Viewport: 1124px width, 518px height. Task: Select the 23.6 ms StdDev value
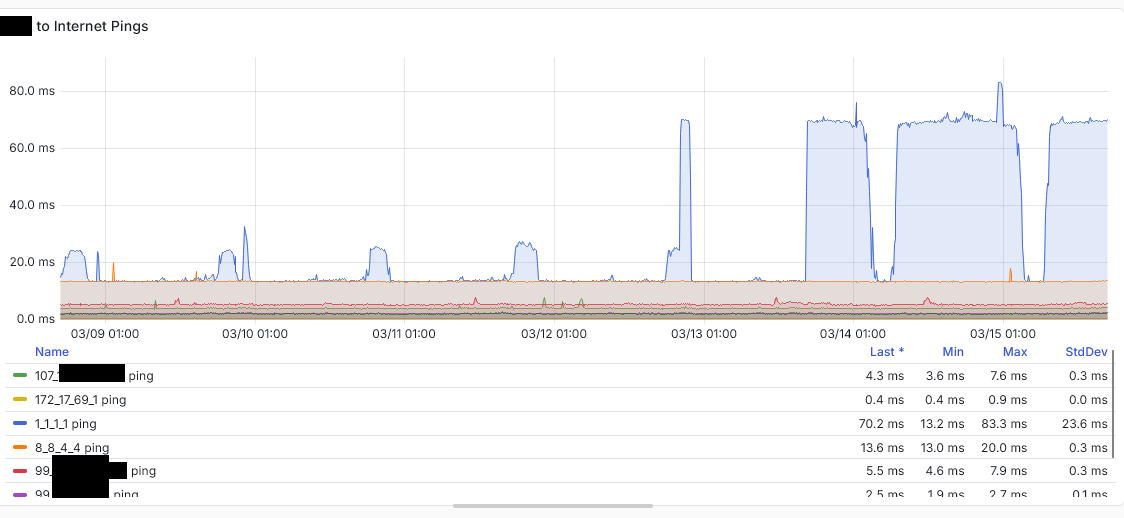(1085, 423)
